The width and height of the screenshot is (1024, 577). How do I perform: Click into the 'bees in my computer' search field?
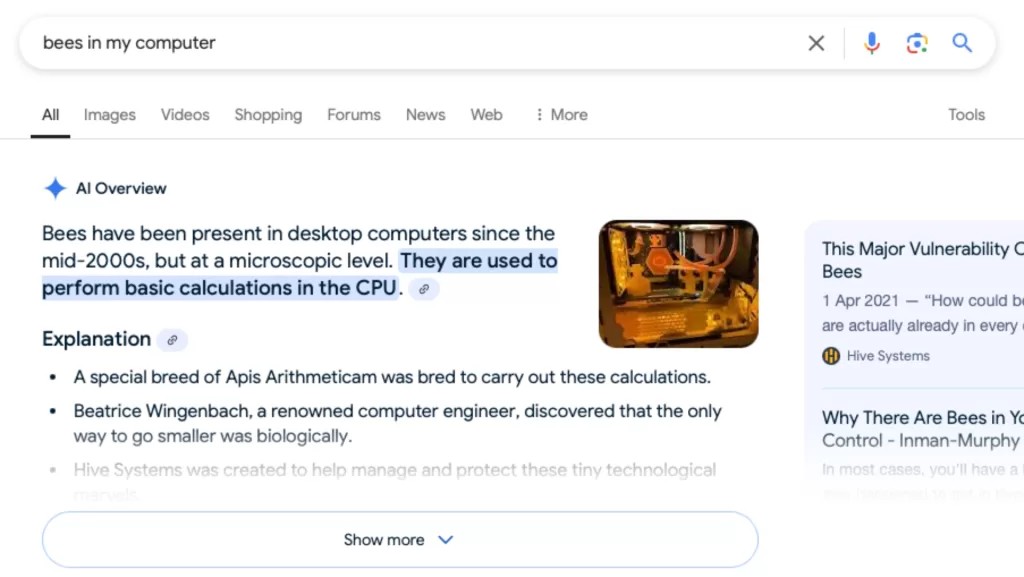tap(400, 43)
